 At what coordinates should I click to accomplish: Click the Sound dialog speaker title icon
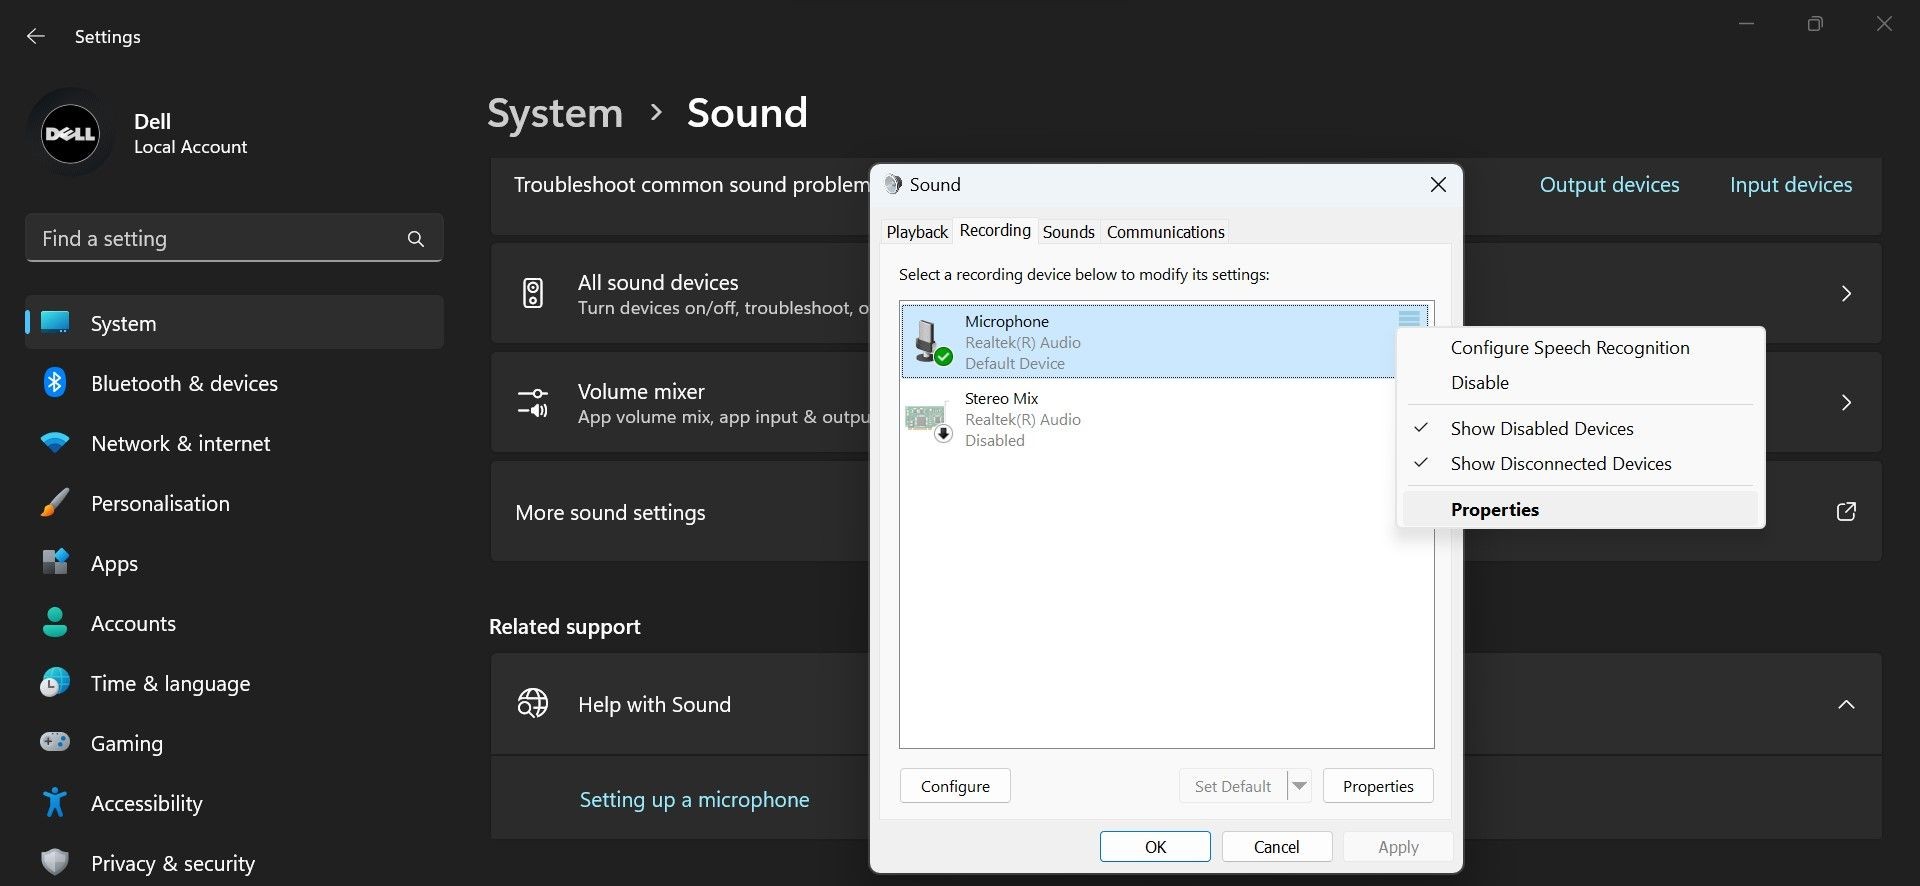[x=893, y=184]
